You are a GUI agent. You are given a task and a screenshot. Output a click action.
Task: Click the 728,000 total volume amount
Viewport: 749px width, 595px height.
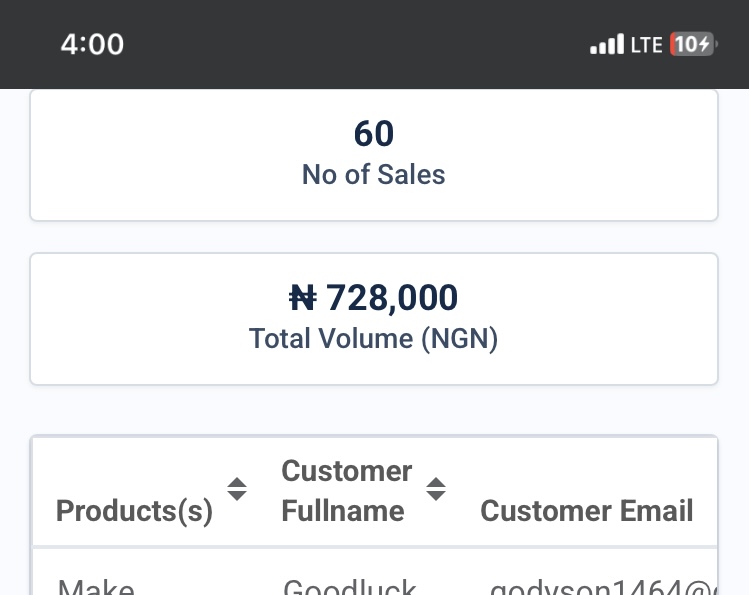click(392, 298)
